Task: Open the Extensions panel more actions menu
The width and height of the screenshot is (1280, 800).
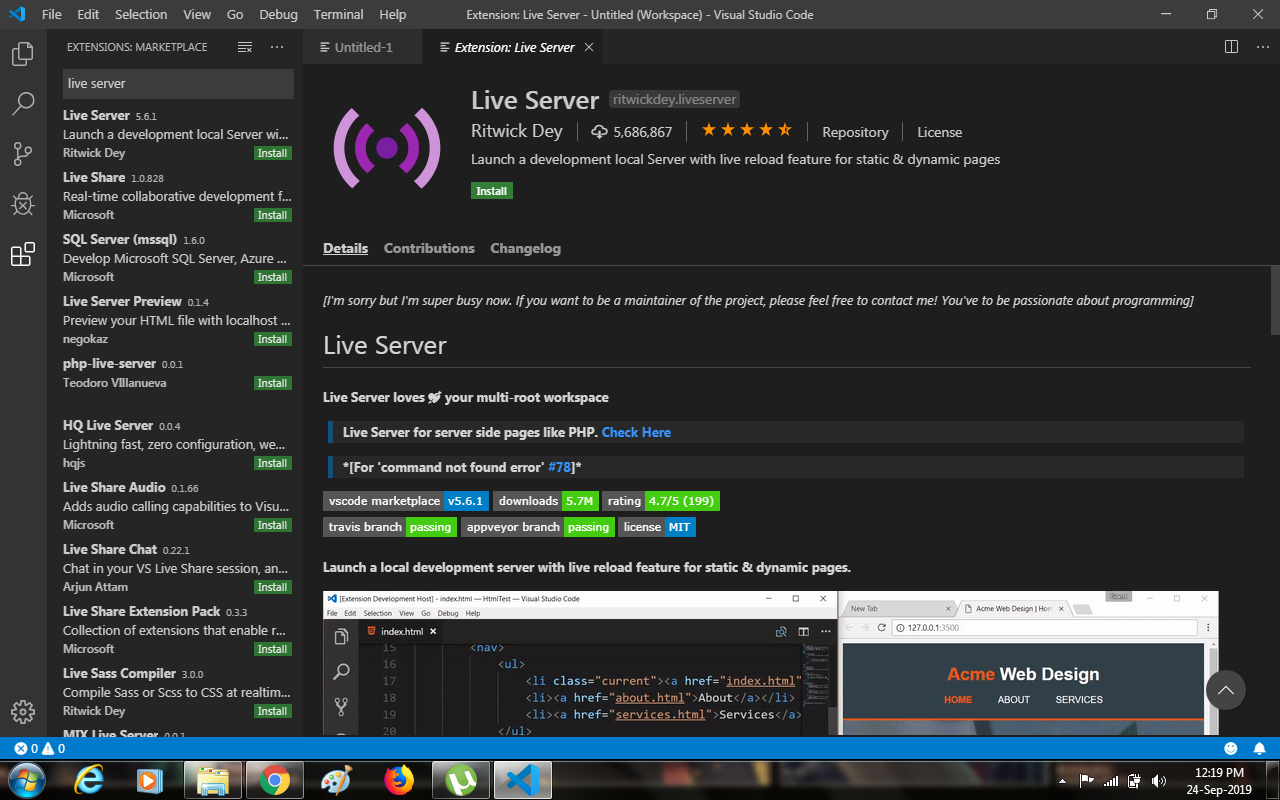Action: point(277,47)
